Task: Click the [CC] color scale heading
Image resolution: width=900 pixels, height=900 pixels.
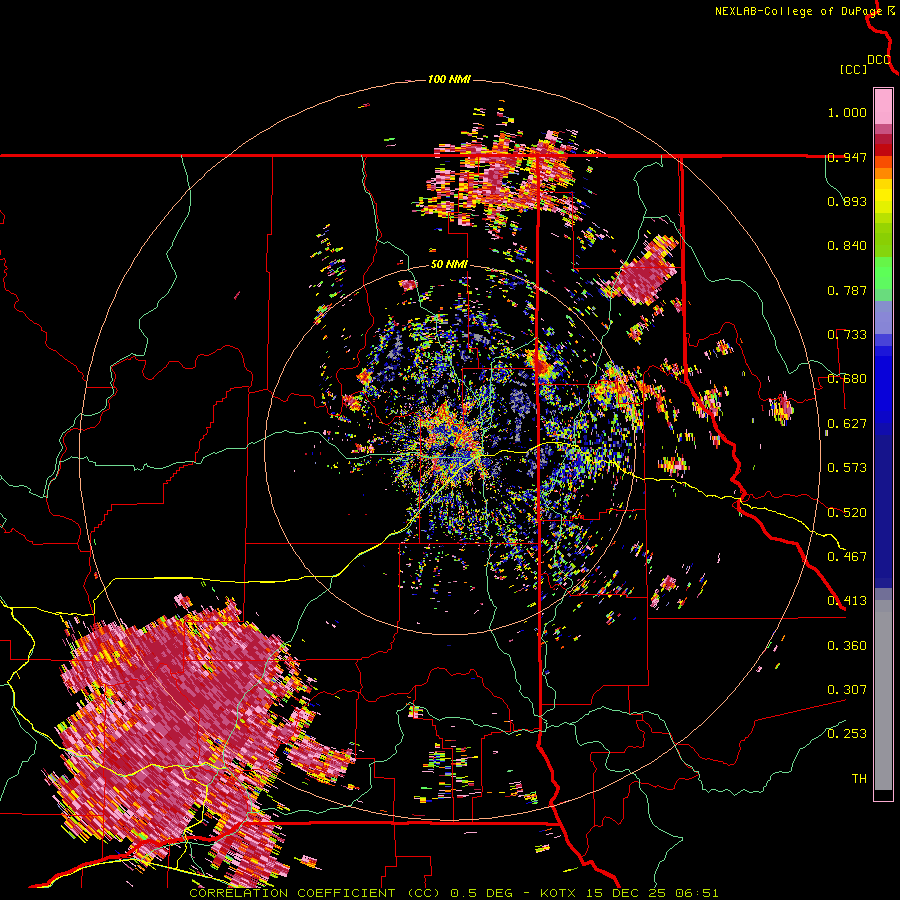Action: coord(854,69)
